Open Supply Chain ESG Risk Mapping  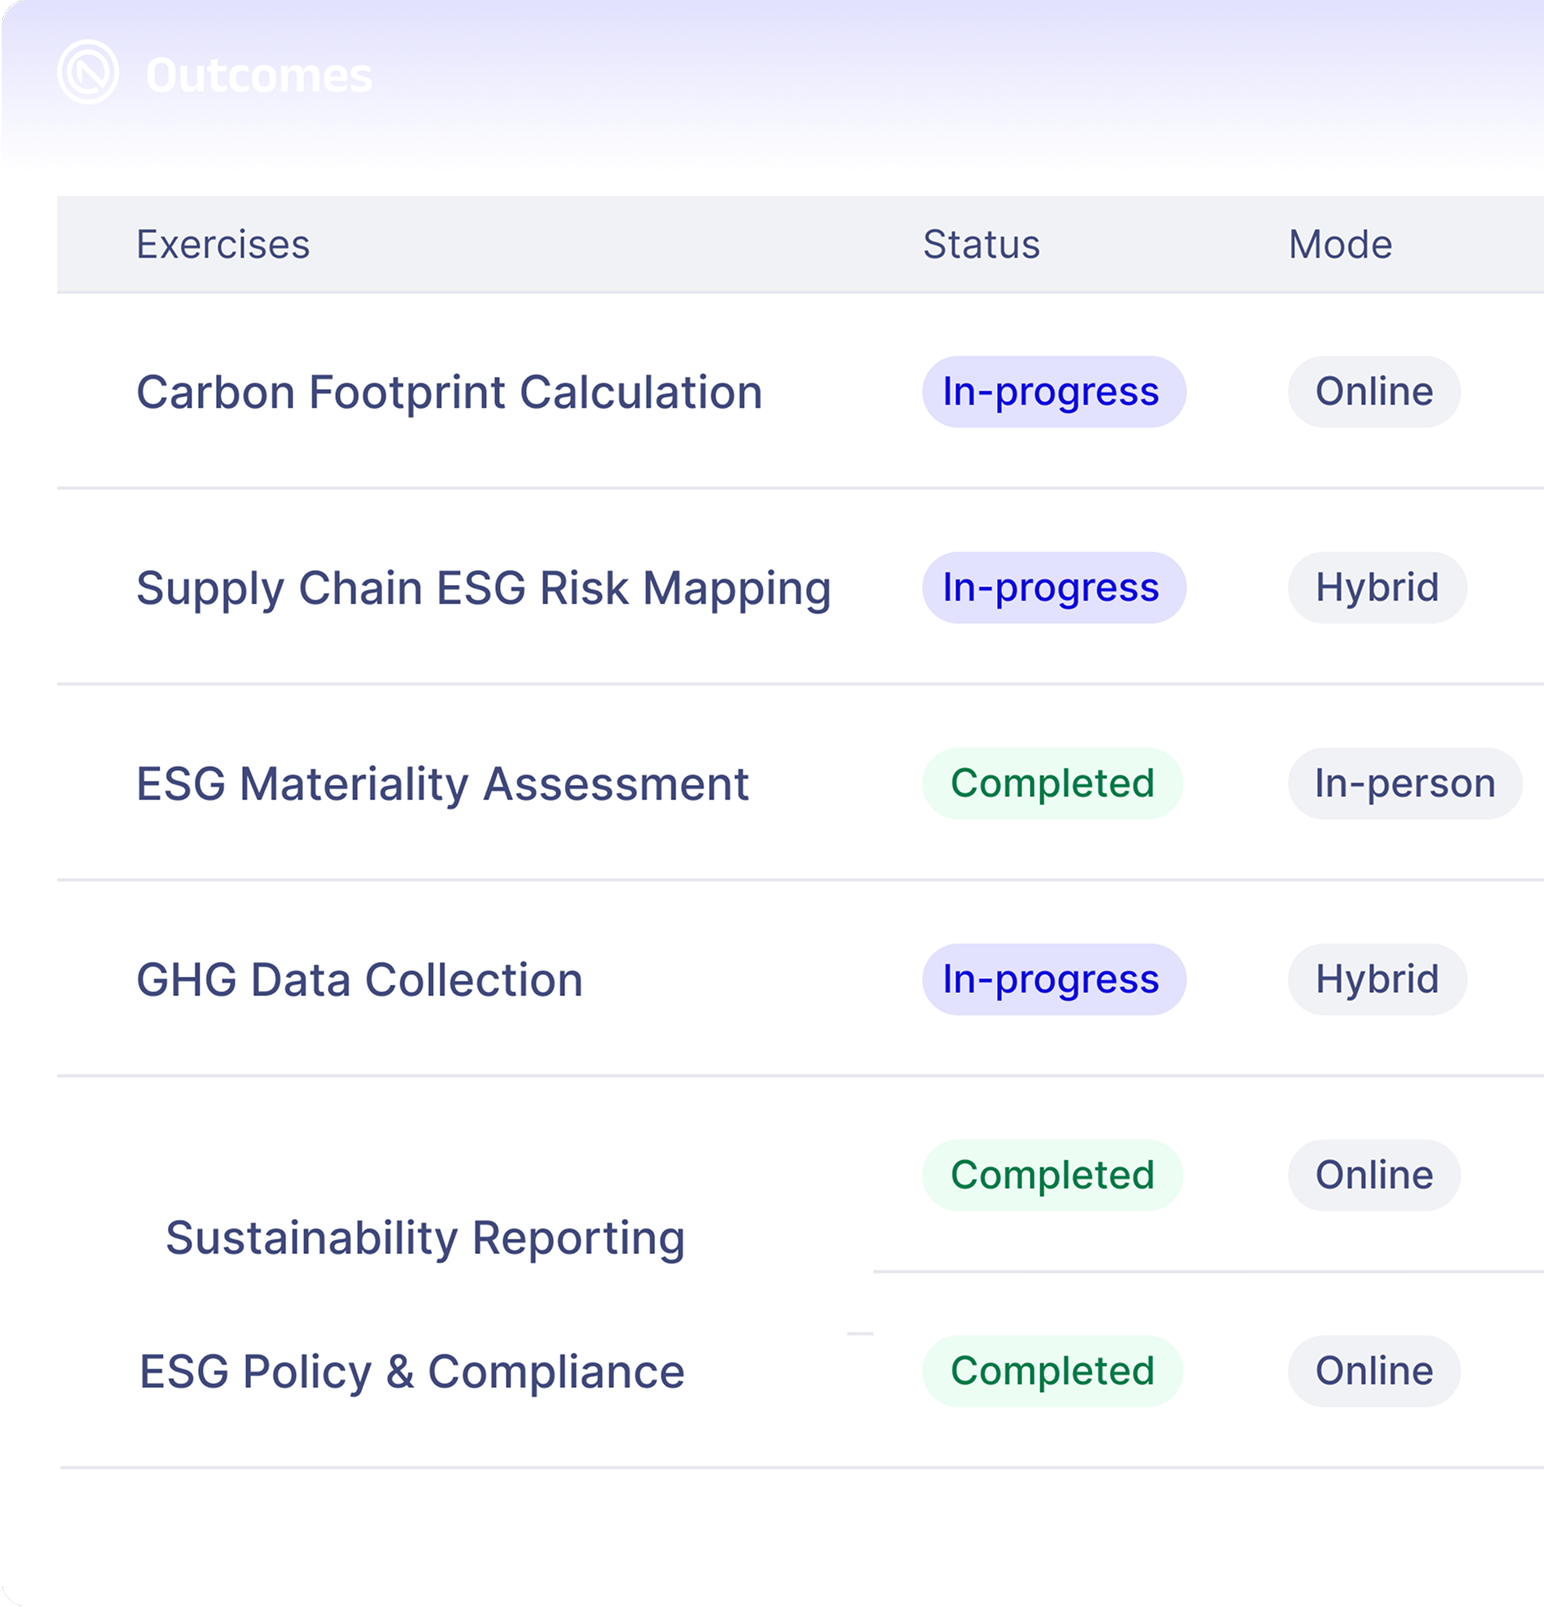coord(484,588)
